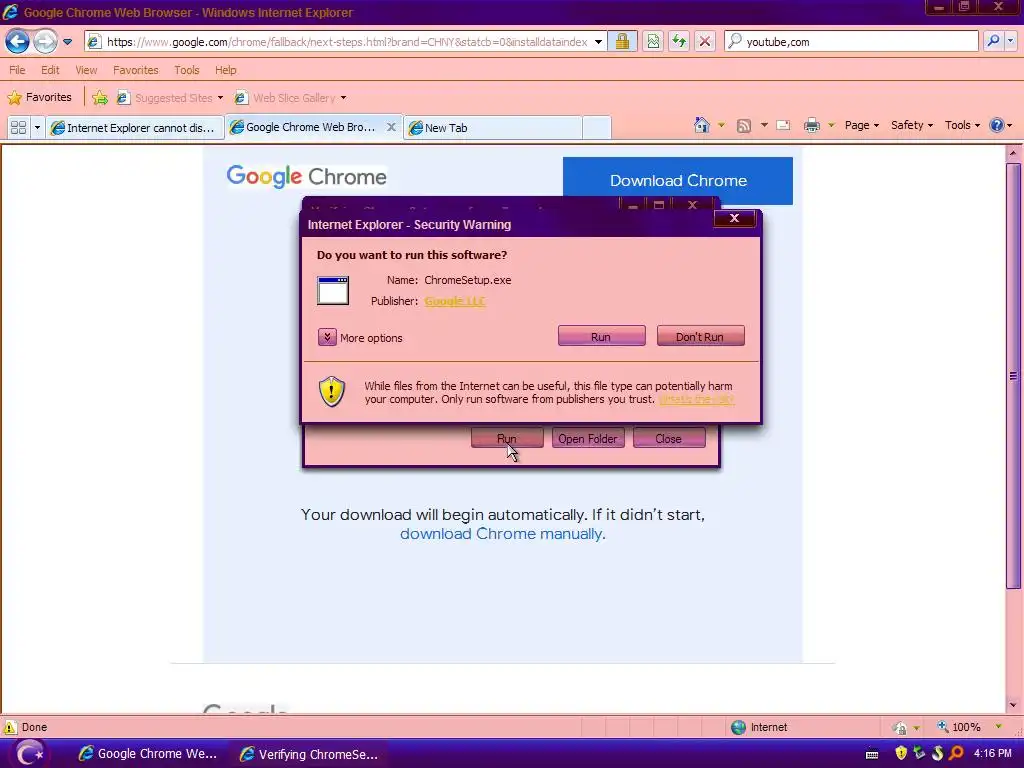Close the Security Warning dialog
1024x768 pixels.
(734, 218)
